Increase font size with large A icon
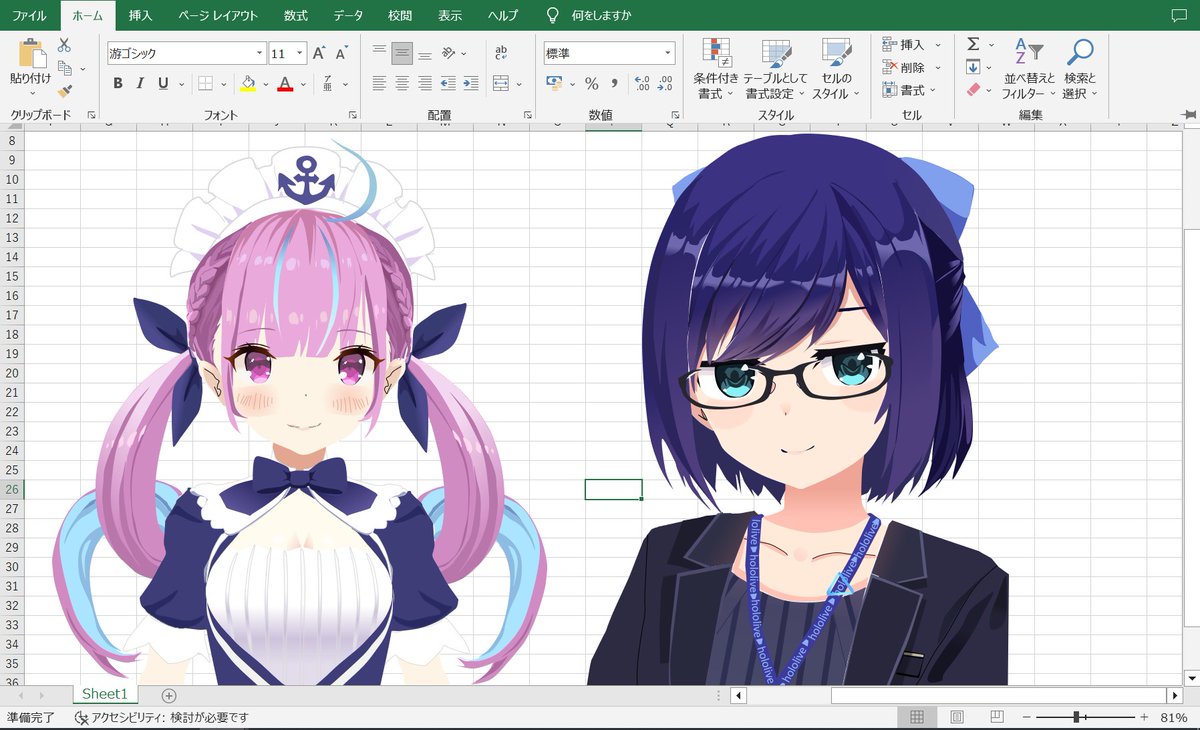The width and height of the screenshot is (1200, 730). (319, 53)
